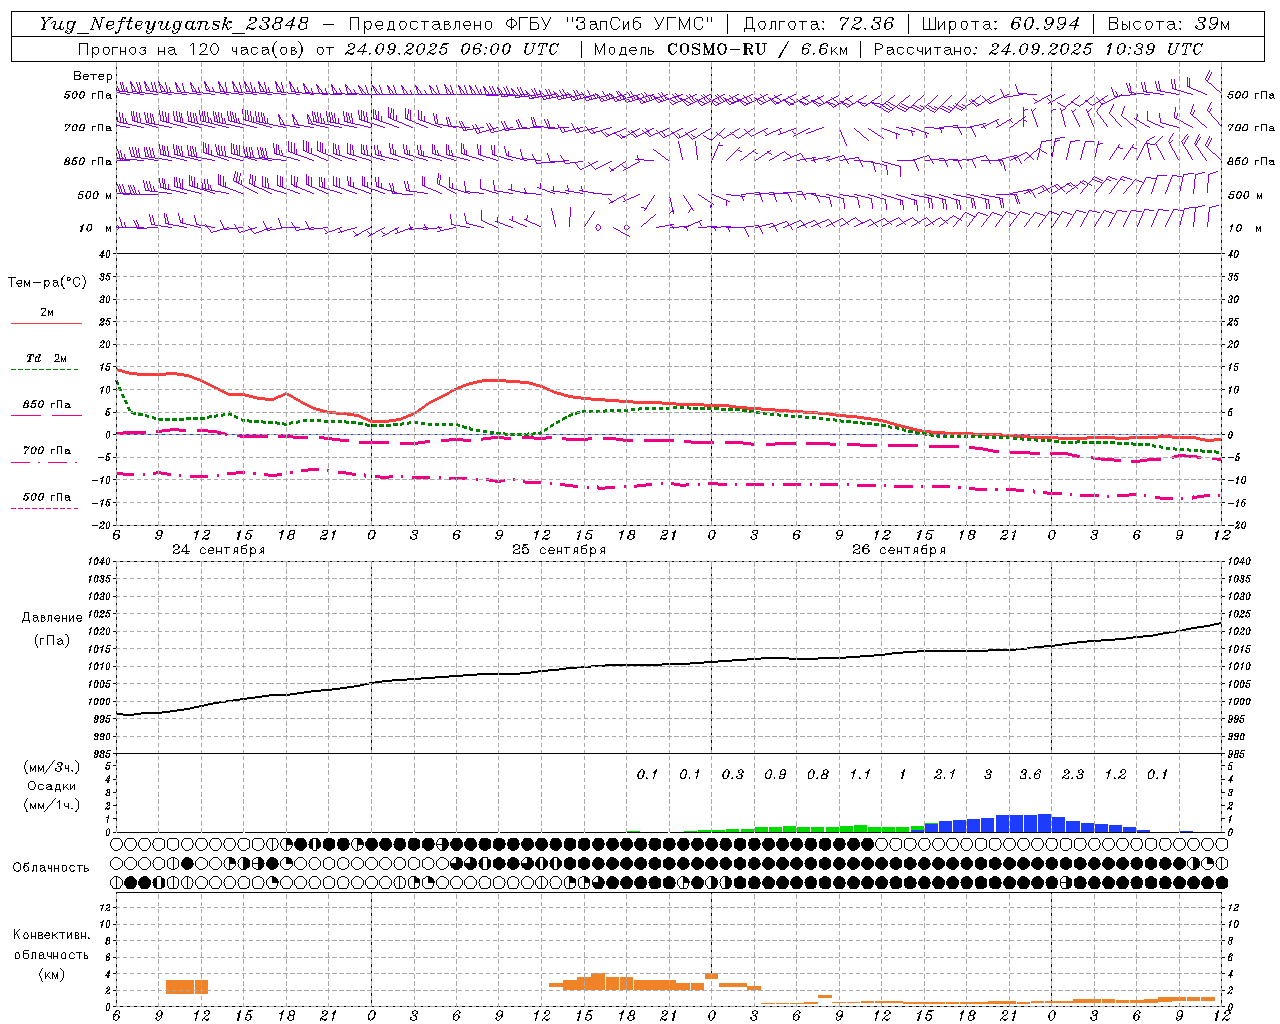This screenshot has width=1280, height=1024.
Task: Click the 3.6 precipitation value
Action: pos(1030,775)
